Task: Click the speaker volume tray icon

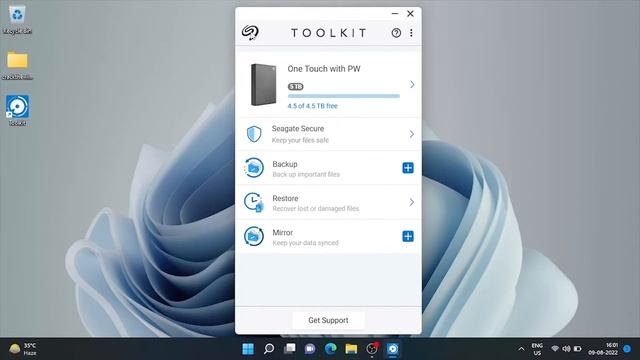Action: pos(566,349)
